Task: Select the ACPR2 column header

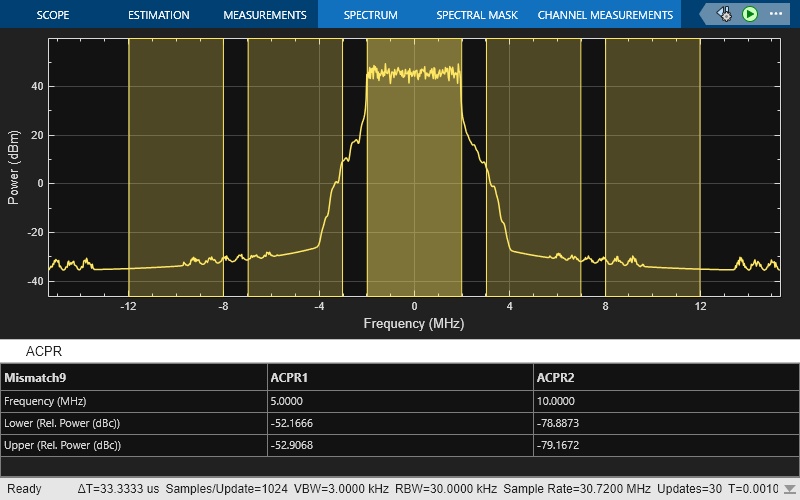Action: (x=557, y=378)
